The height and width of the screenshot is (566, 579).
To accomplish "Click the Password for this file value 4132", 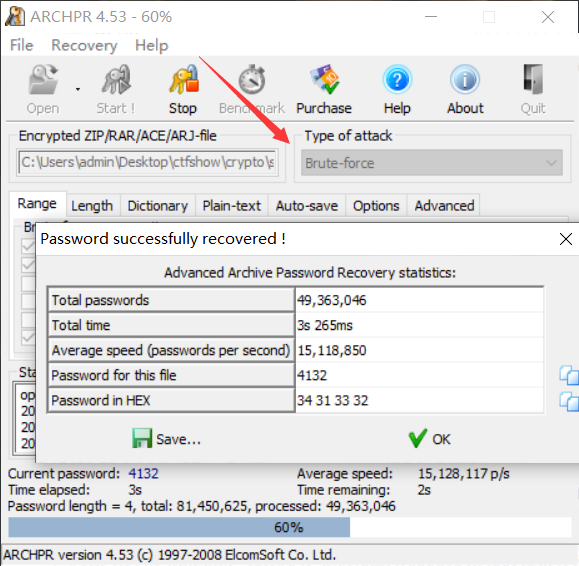I will (312, 375).
